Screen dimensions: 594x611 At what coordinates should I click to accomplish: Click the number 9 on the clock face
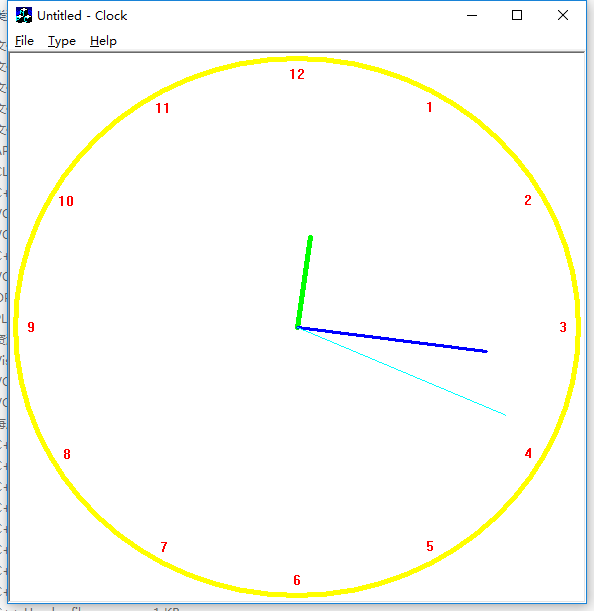click(31, 327)
